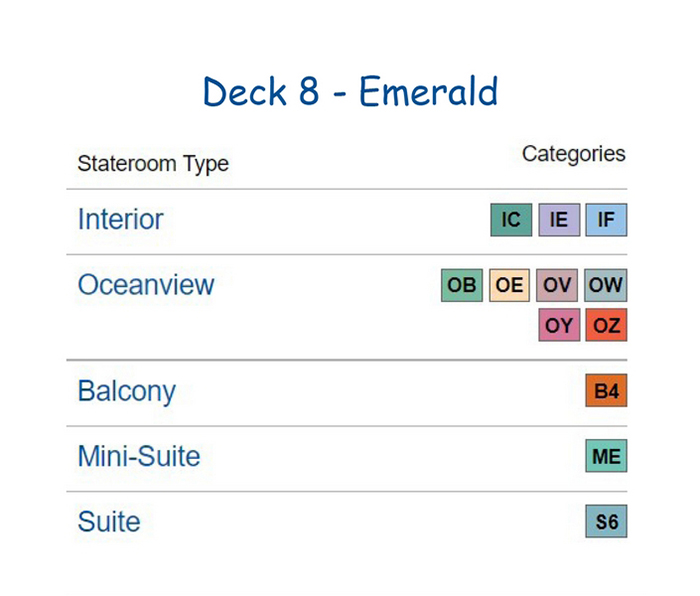Image resolution: width=700 pixels, height=596 pixels.
Task: Choose the red OZ category badge
Action: [x=606, y=325]
